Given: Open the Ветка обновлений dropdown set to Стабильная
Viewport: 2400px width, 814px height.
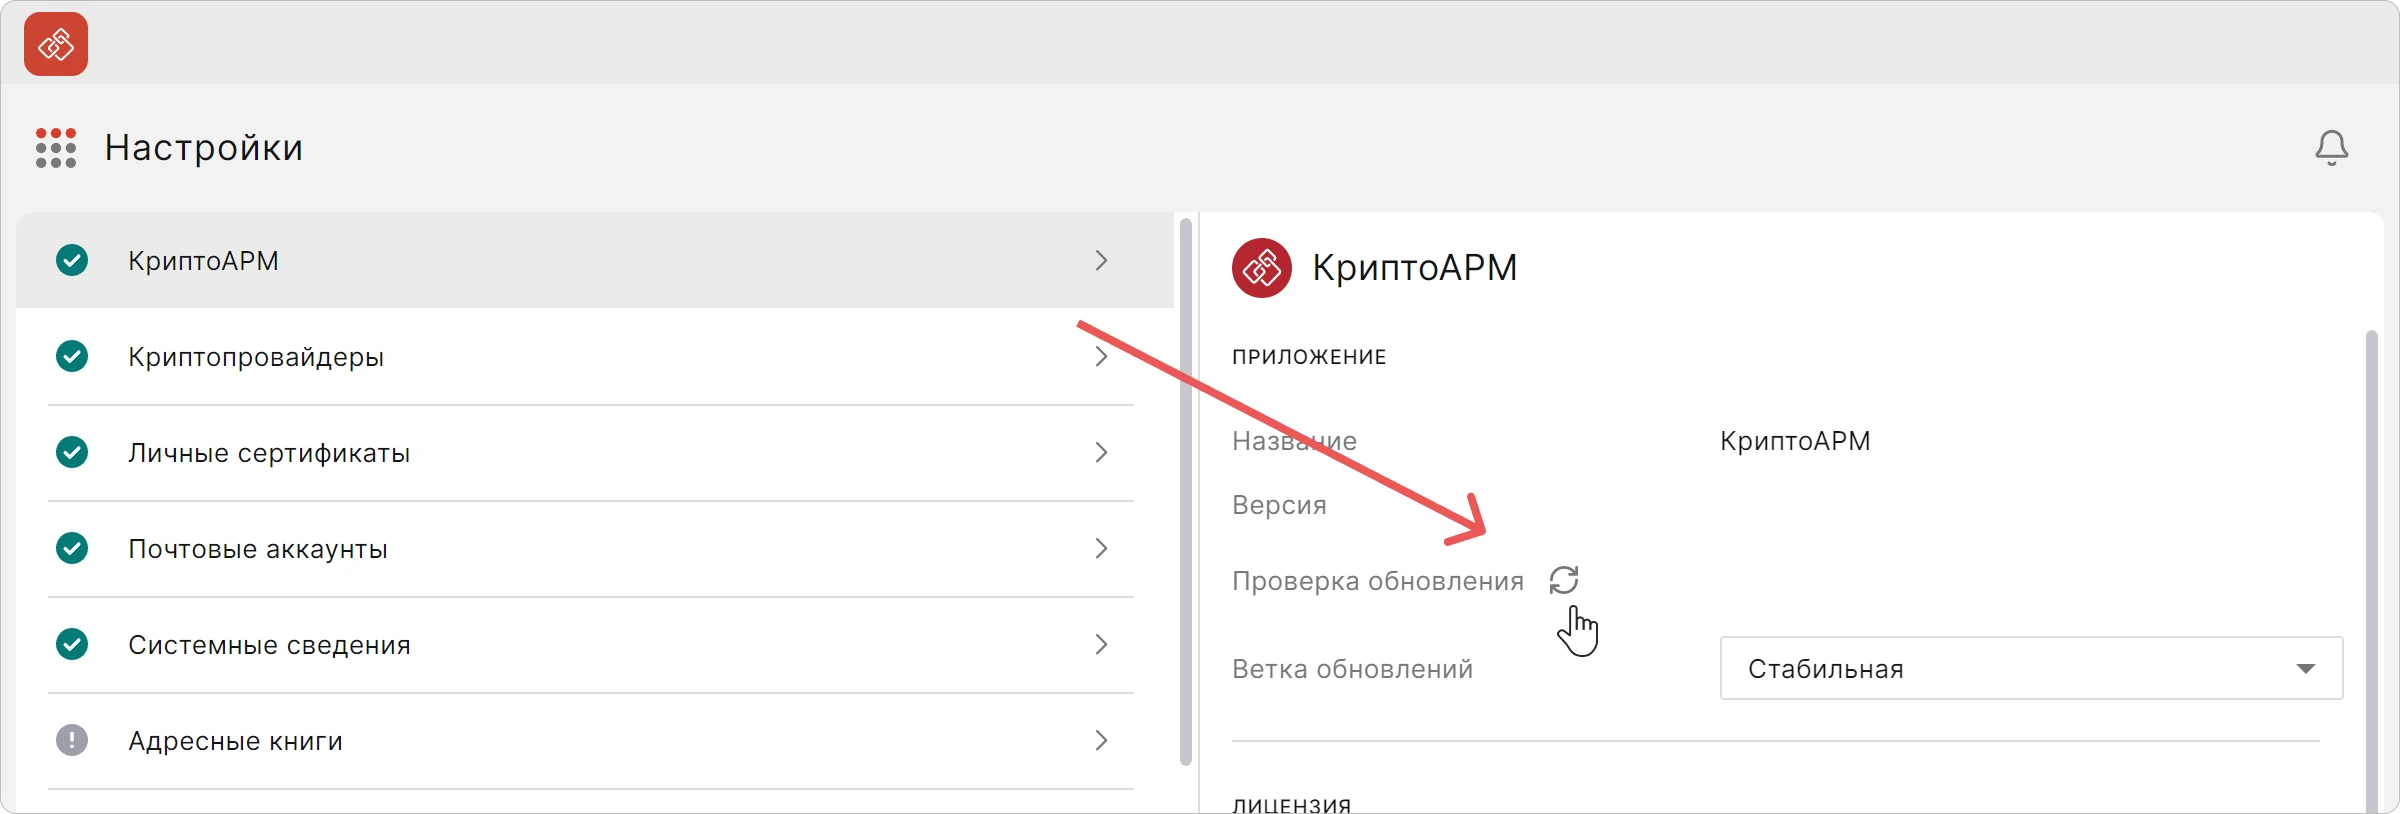Looking at the screenshot, I should pos(2031,668).
